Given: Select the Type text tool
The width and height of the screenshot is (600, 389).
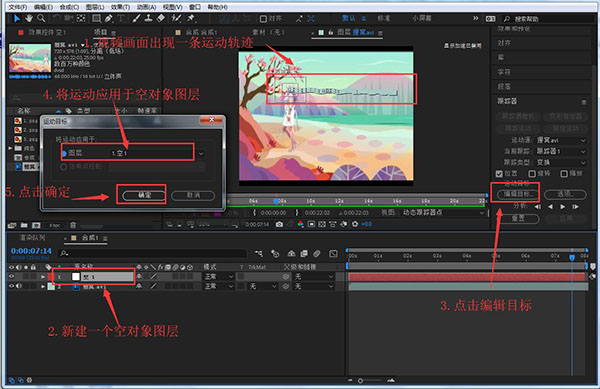Looking at the screenshot, I should 121,18.
